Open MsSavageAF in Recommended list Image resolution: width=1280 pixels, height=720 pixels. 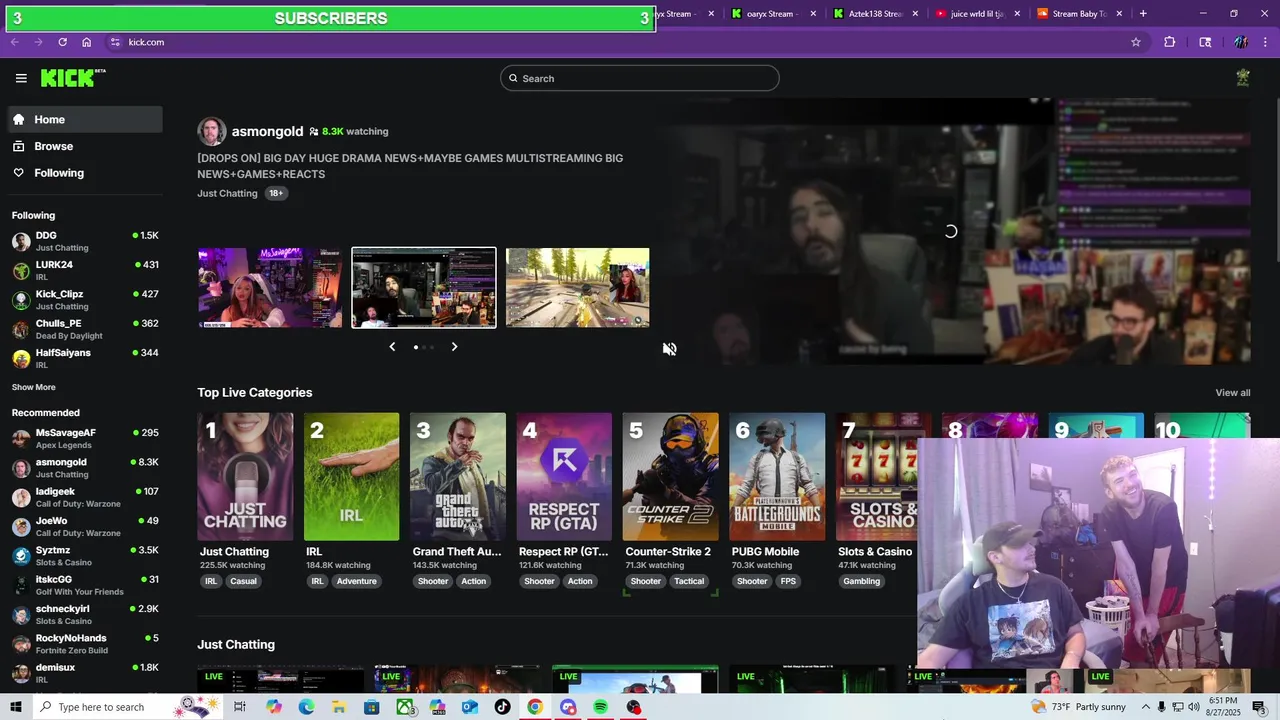pyautogui.click(x=85, y=438)
